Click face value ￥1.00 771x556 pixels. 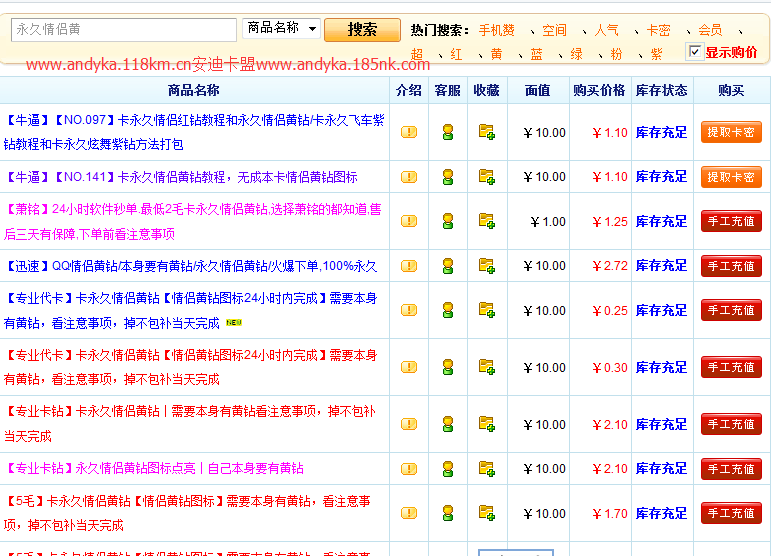(x=548, y=222)
